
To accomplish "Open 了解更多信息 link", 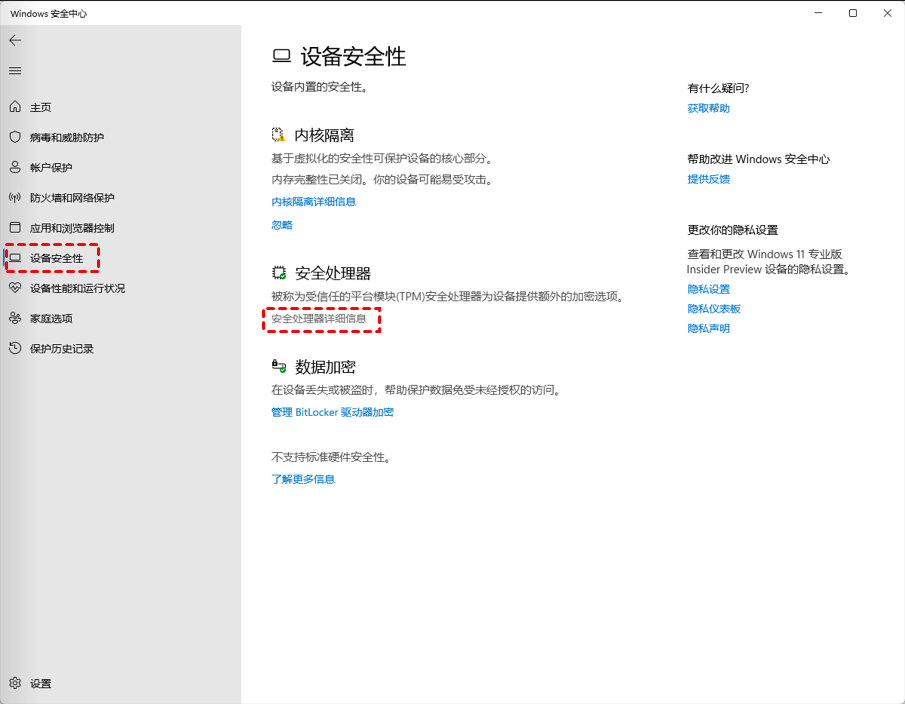I will pos(303,479).
